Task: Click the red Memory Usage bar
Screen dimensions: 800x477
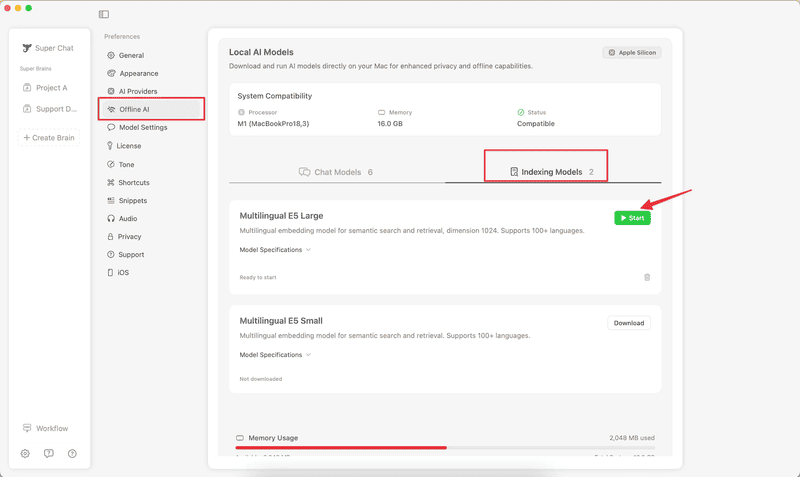Action: click(x=340, y=448)
